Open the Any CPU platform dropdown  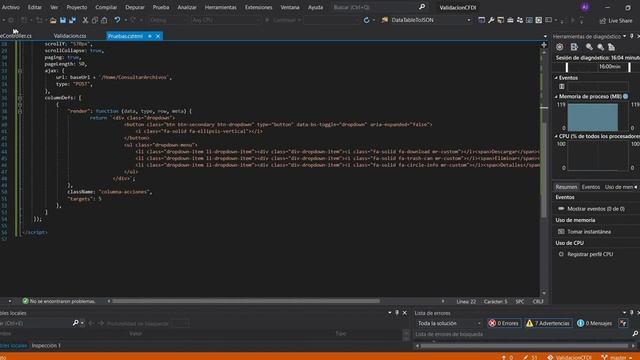click(x=226, y=20)
